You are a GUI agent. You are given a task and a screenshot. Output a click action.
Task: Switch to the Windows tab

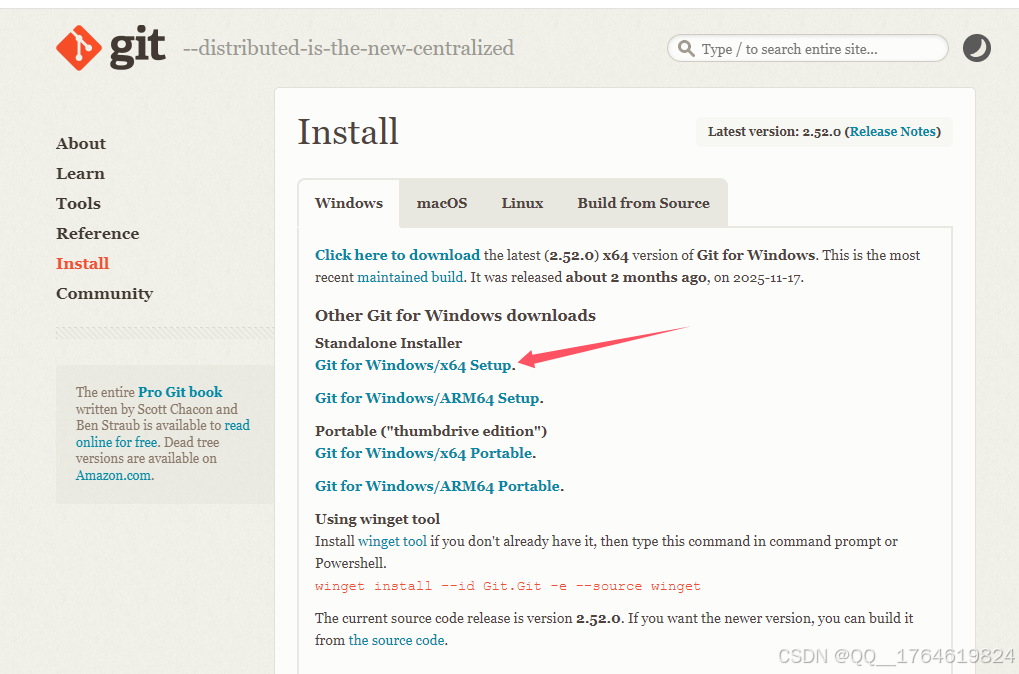click(349, 203)
